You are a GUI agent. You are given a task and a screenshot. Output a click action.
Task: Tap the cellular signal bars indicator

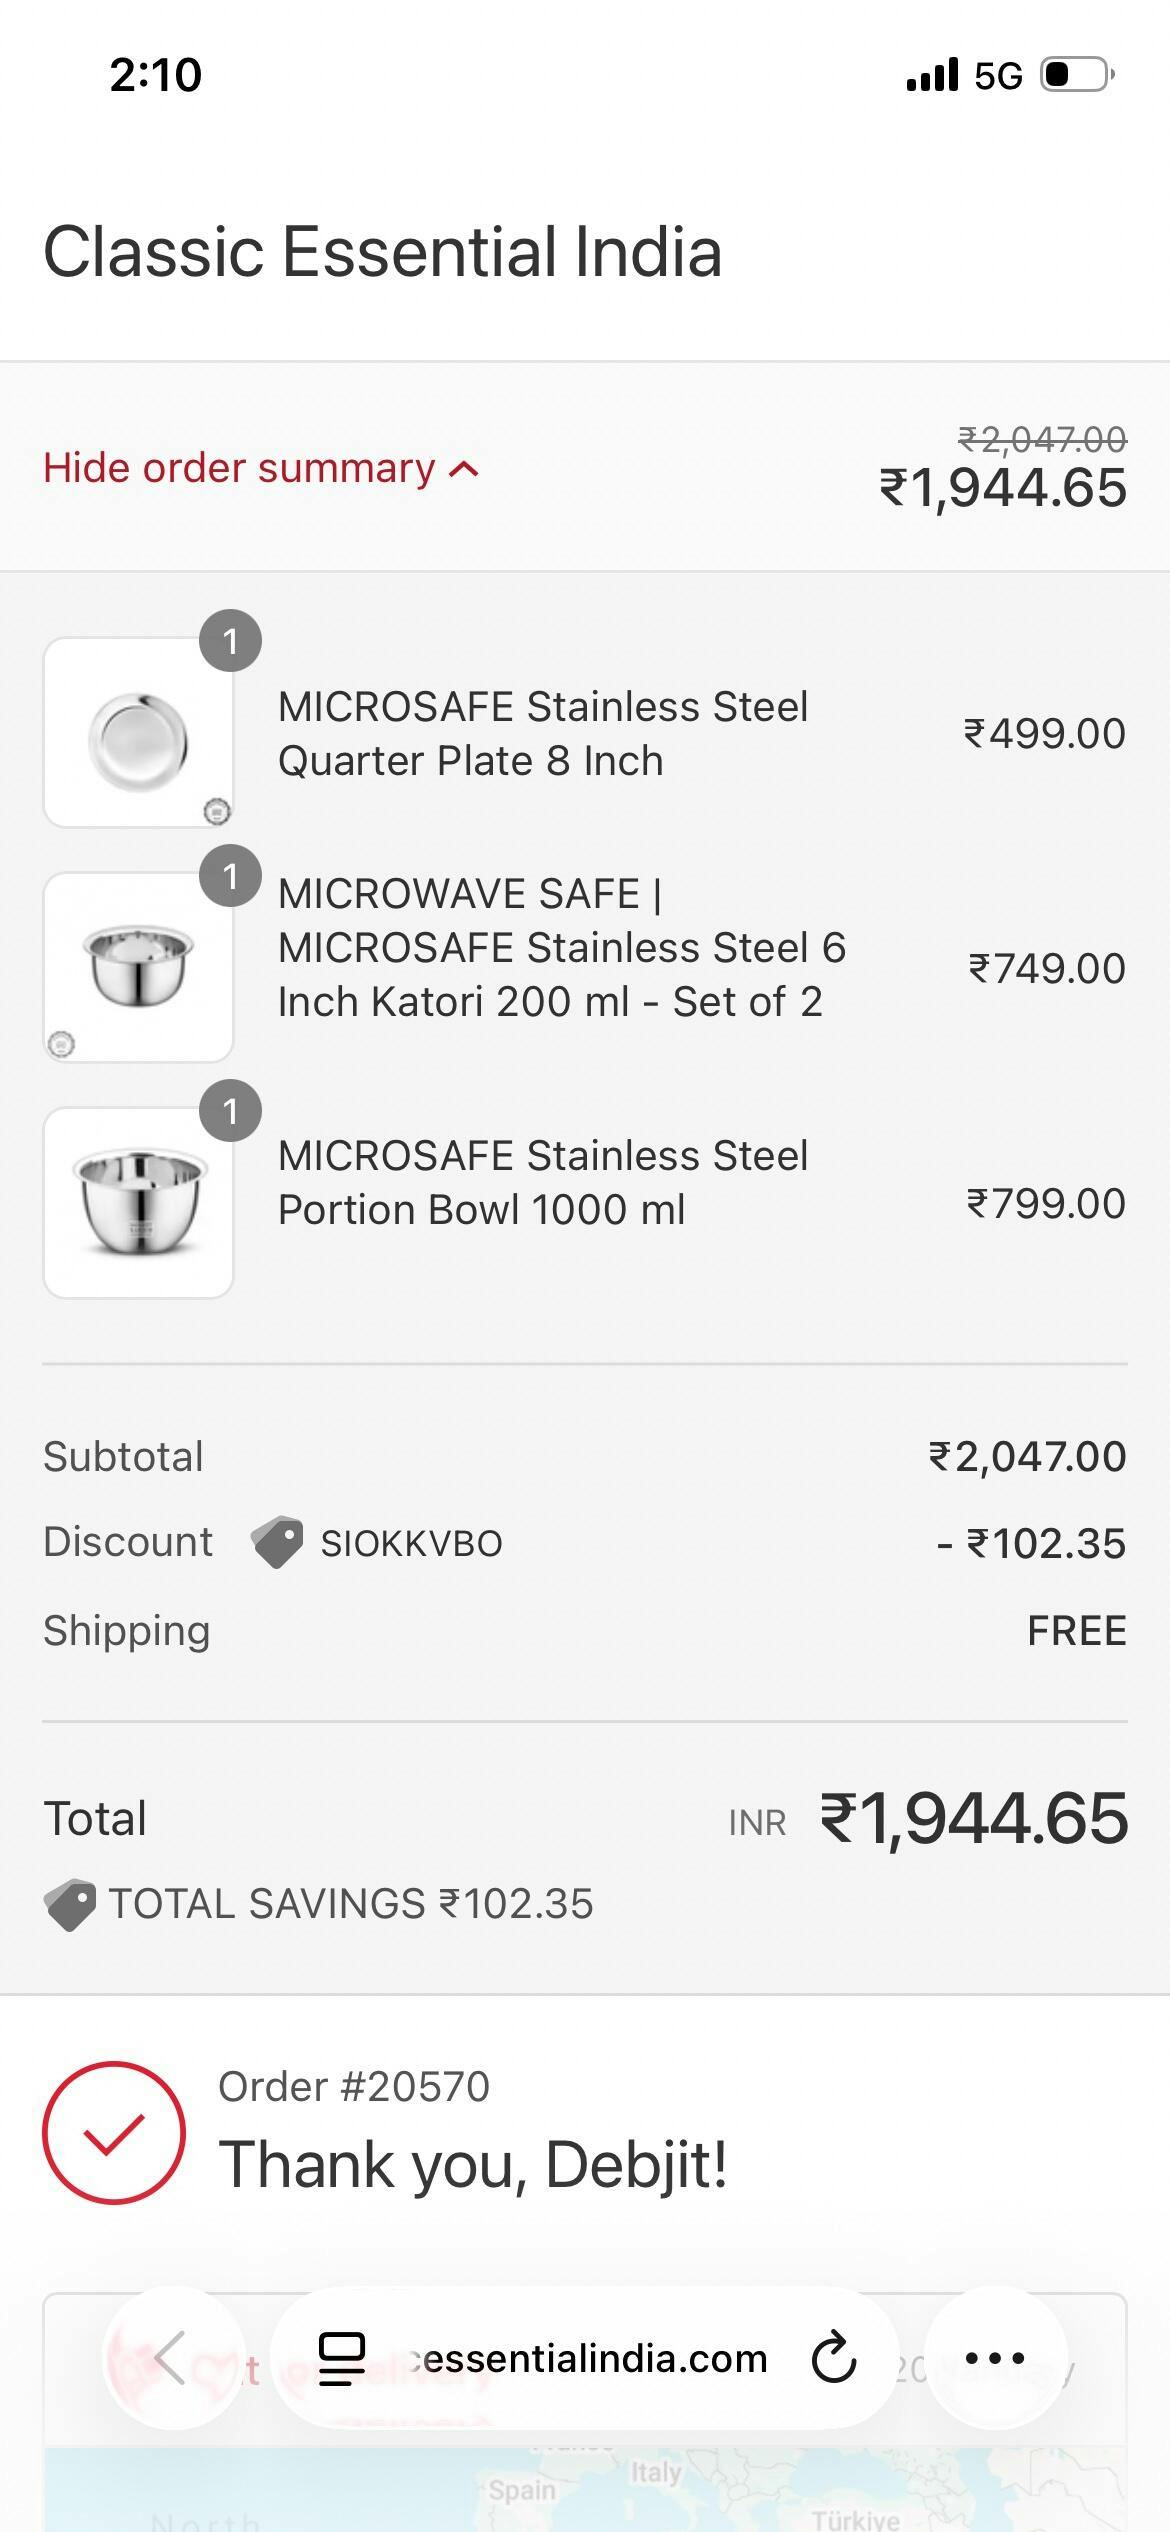932,75
